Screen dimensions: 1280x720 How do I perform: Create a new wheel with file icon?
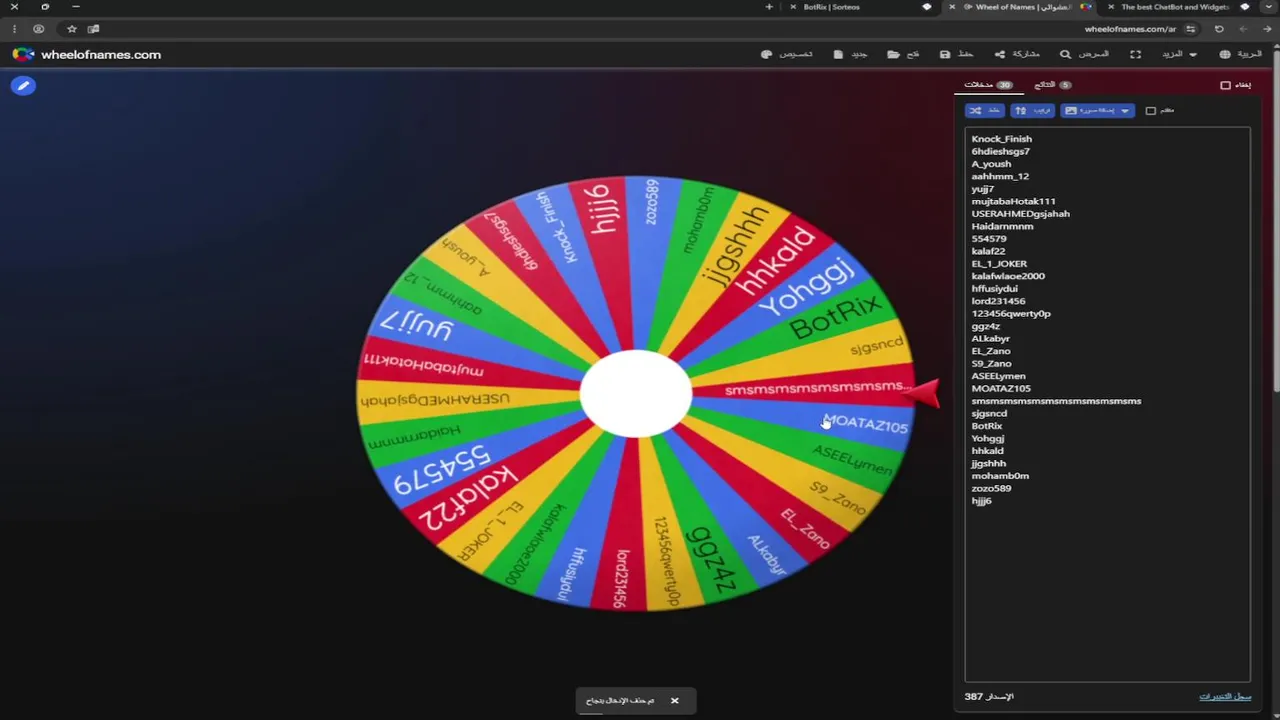pyautogui.click(x=838, y=54)
